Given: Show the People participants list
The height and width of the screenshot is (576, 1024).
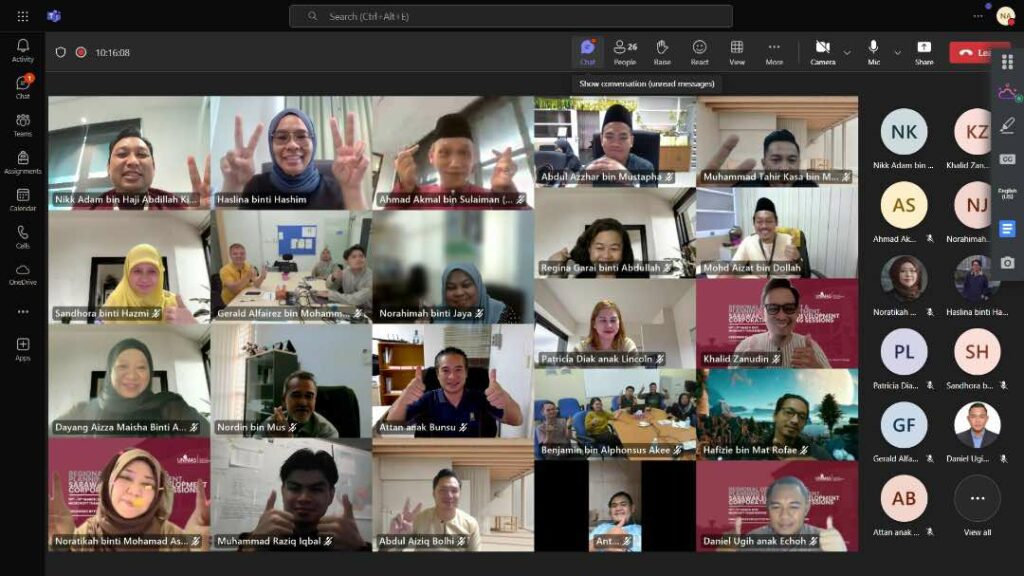Looking at the screenshot, I should coord(625,51).
